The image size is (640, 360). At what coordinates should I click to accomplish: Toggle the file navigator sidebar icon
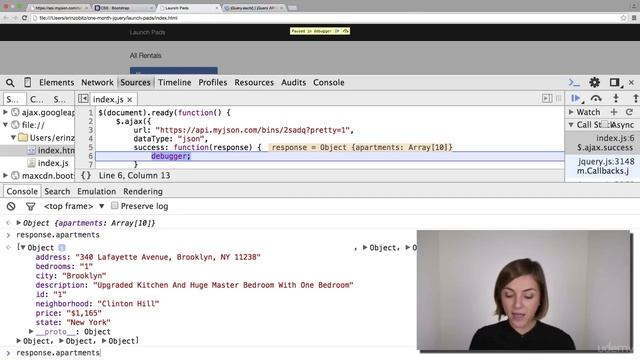(83, 99)
